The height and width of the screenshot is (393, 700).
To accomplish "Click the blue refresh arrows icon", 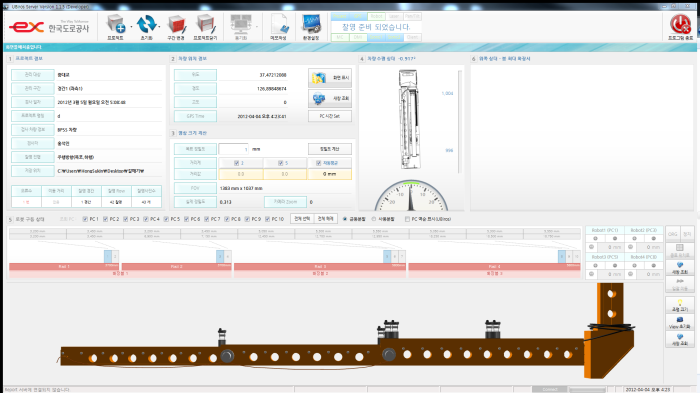I will [146, 24].
